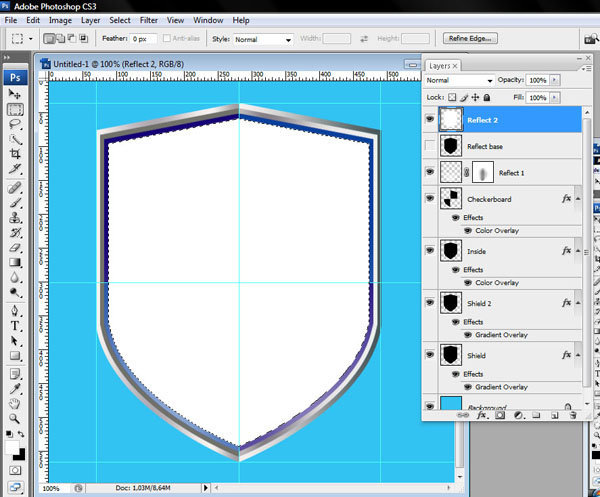Screen dimensions: 600x497
Task: Open the Edit menu
Action: click(33, 20)
